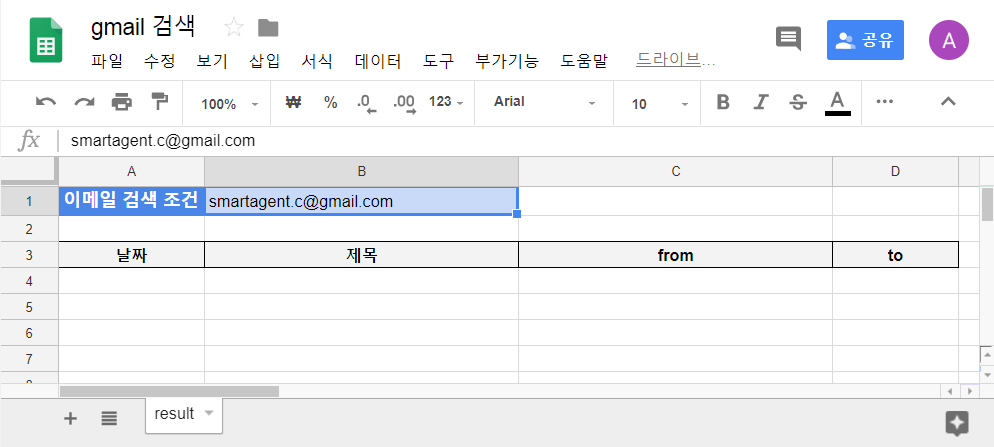This screenshot has height=447, width=994.
Task: Select column B header
Action: pyautogui.click(x=361, y=171)
